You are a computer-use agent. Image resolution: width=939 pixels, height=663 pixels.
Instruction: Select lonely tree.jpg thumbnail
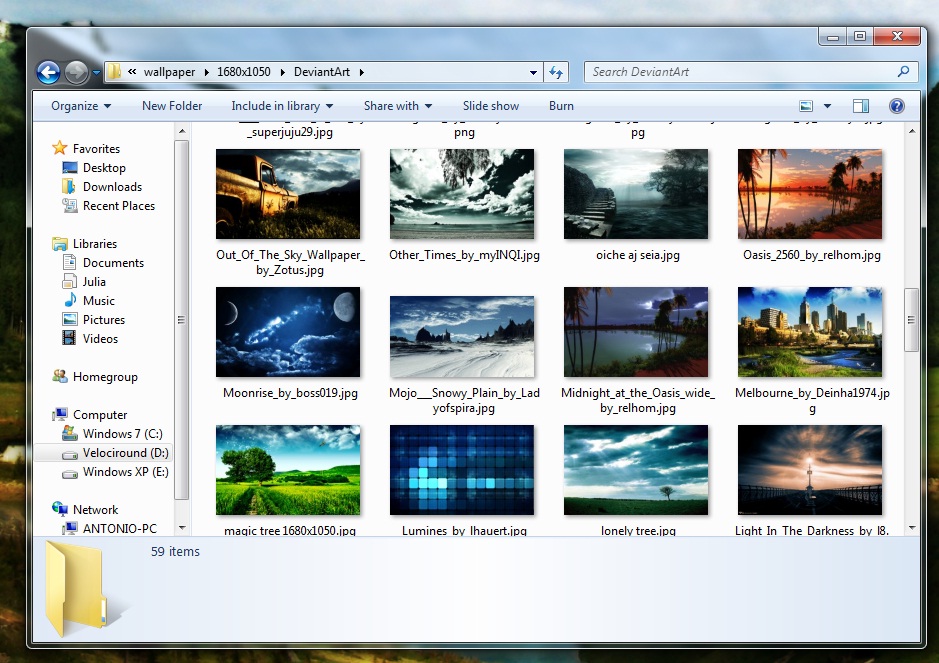(636, 470)
